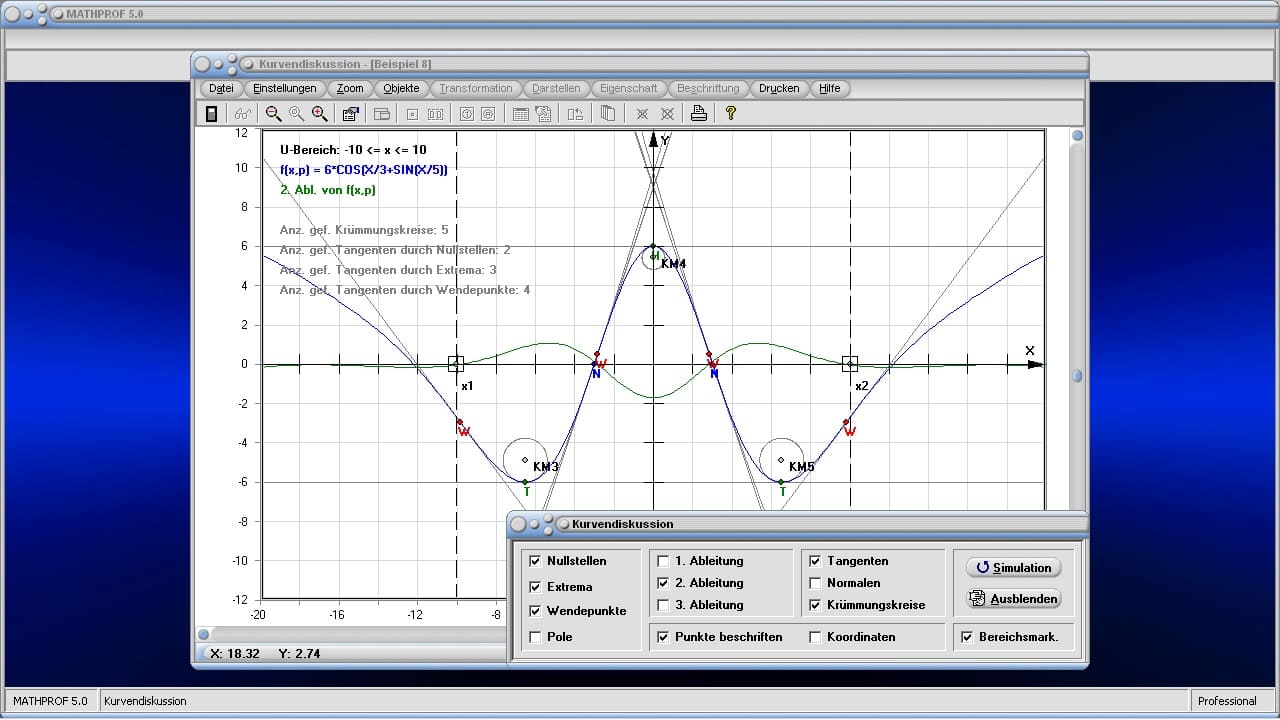Click the zoom reset magnifier icon
The height and width of the screenshot is (720, 1280).
pyautogui.click(x=296, y=114)
